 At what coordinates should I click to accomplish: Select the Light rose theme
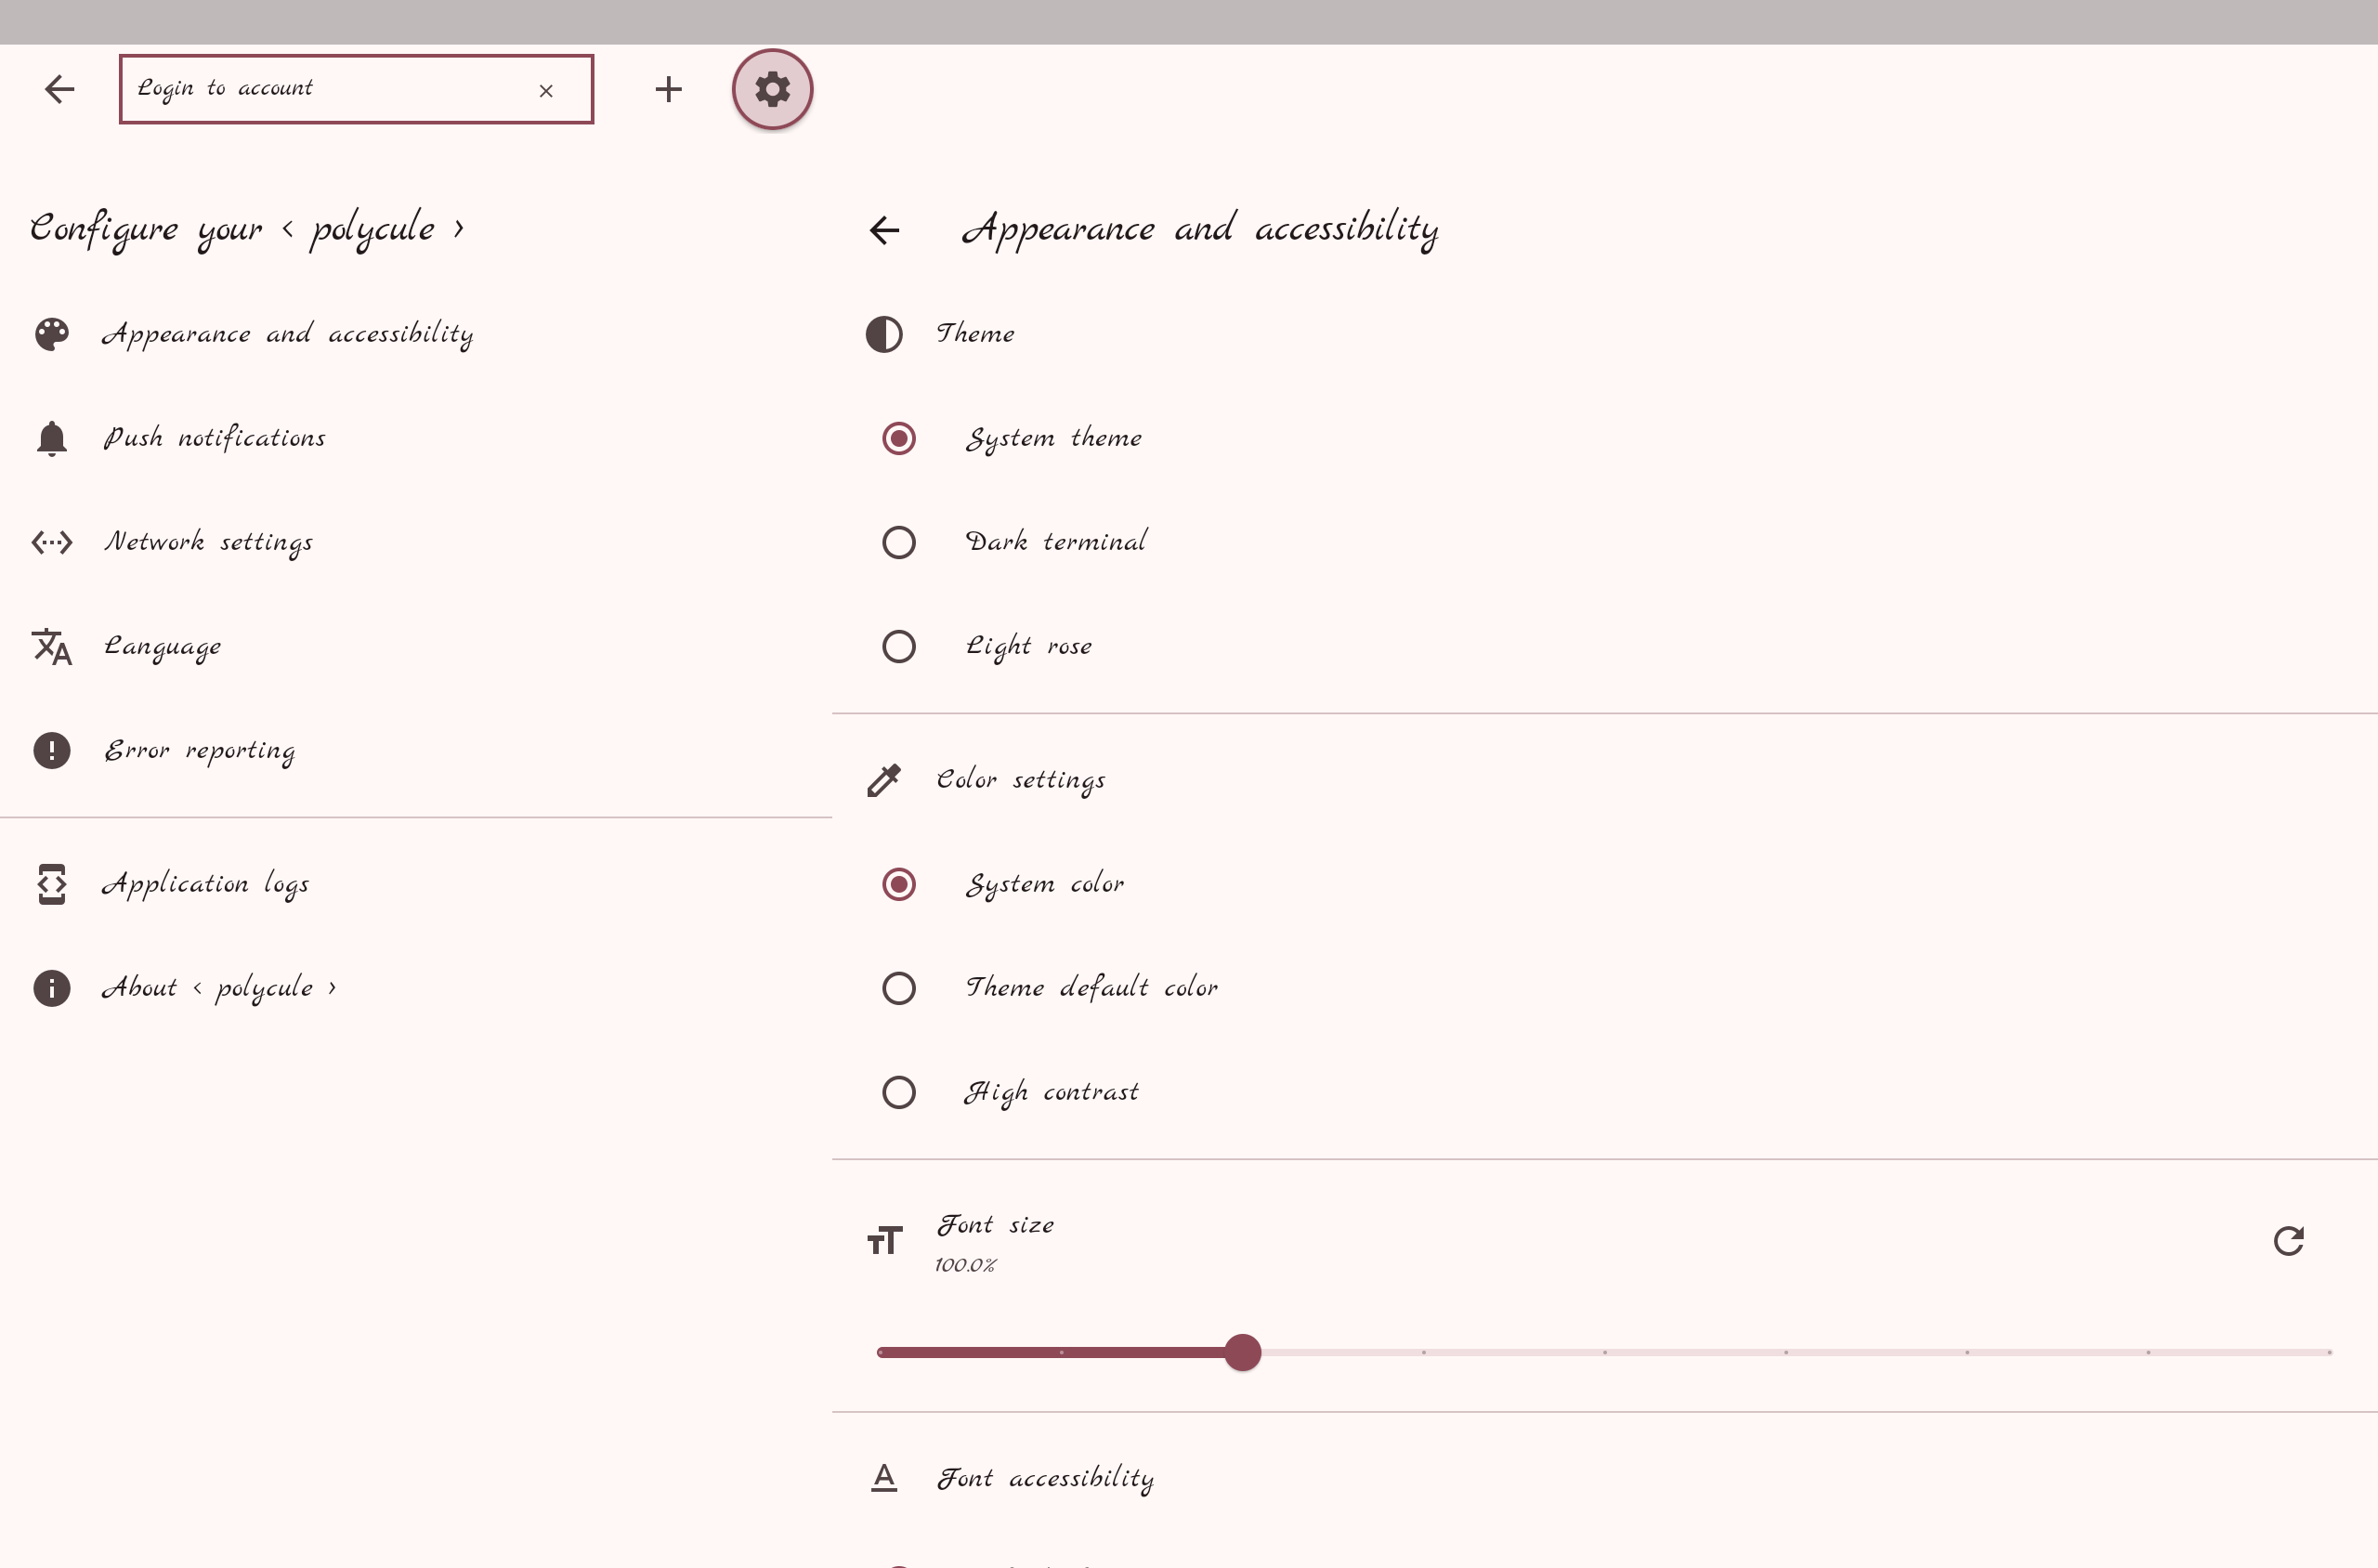pos(898,646)
